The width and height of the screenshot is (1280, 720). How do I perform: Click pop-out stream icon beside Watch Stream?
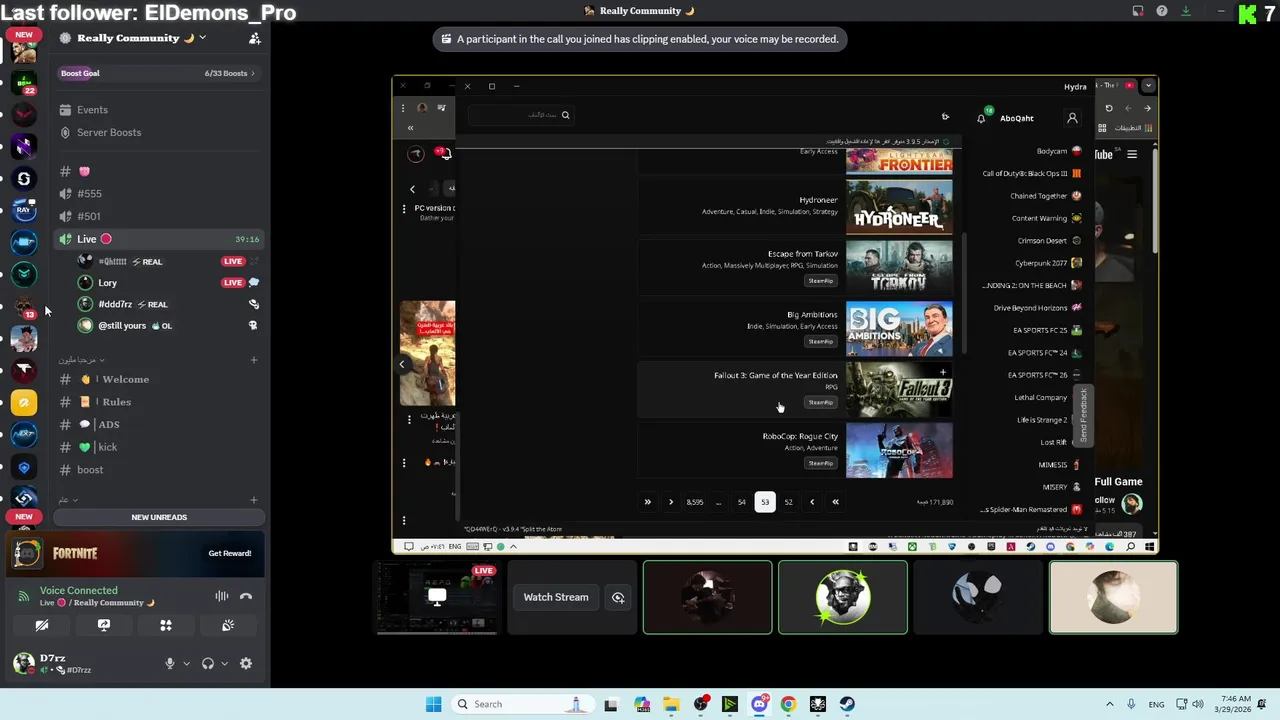(x=618, y=597)
